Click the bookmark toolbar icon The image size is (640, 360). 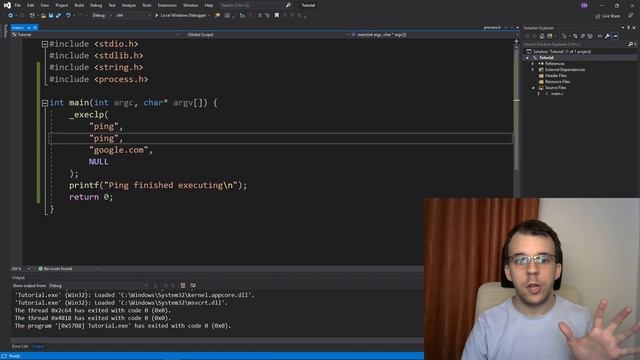coord(277,16)
